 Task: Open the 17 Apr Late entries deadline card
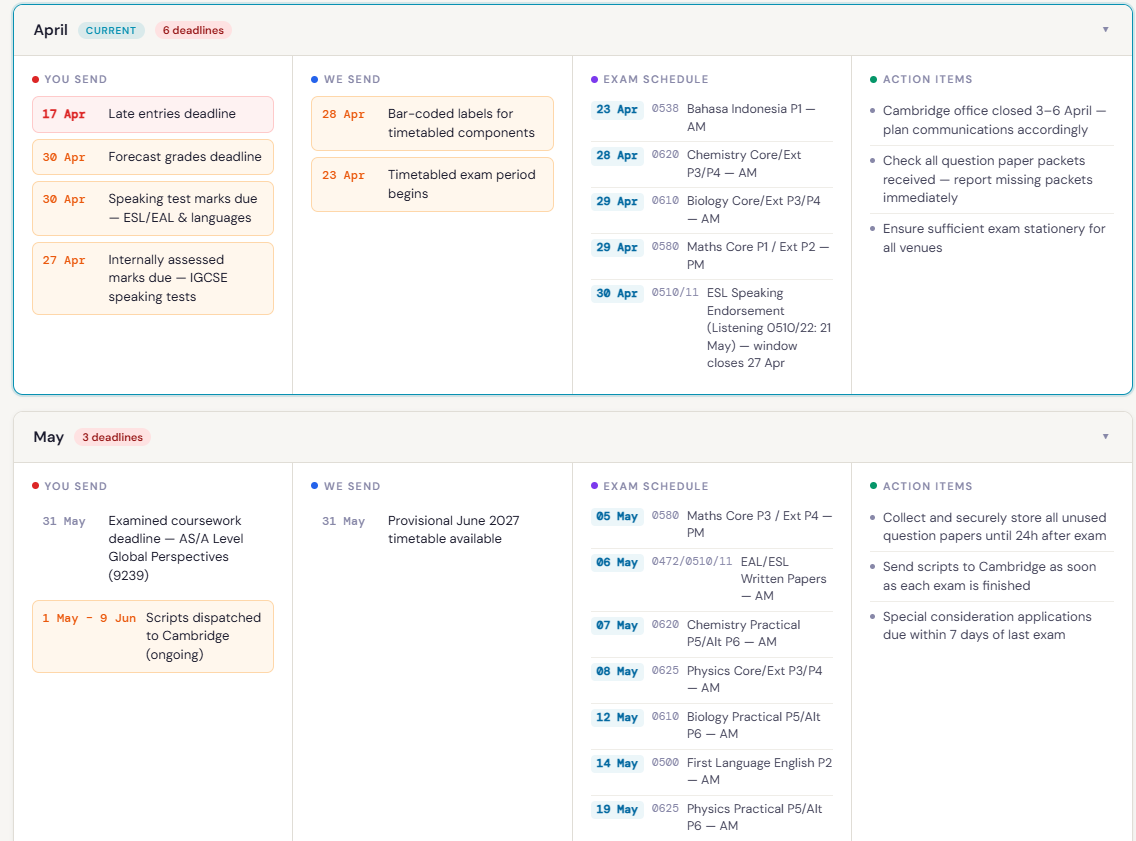153,114
